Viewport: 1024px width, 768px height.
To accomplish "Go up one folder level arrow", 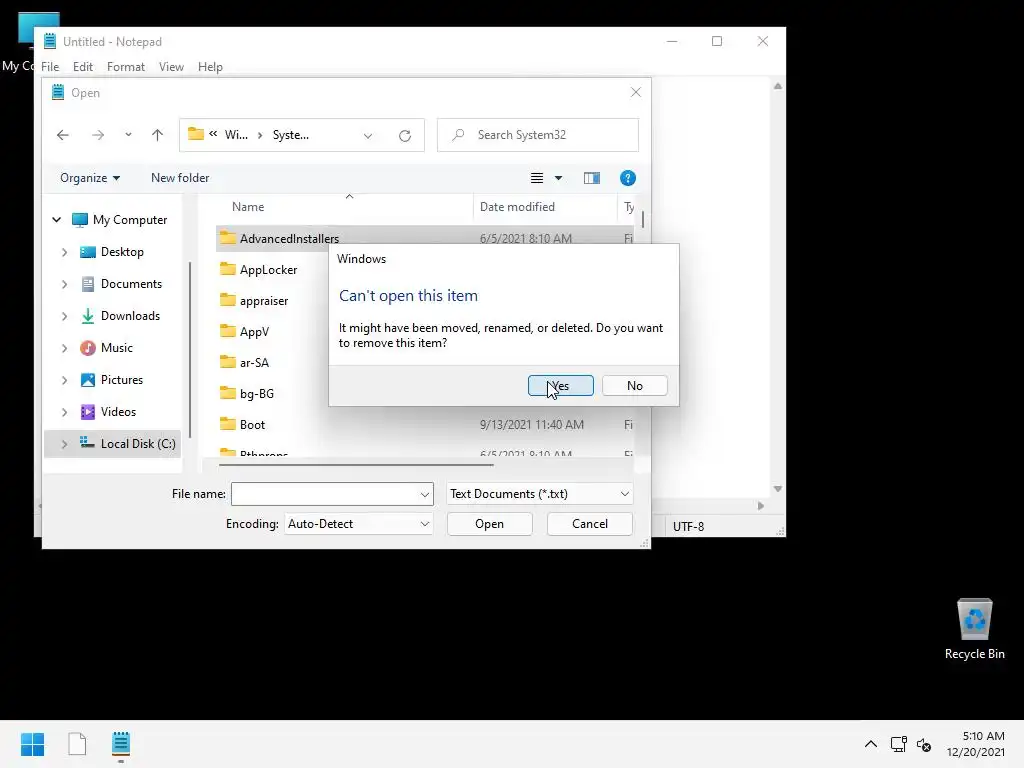I will coord(157,135).
